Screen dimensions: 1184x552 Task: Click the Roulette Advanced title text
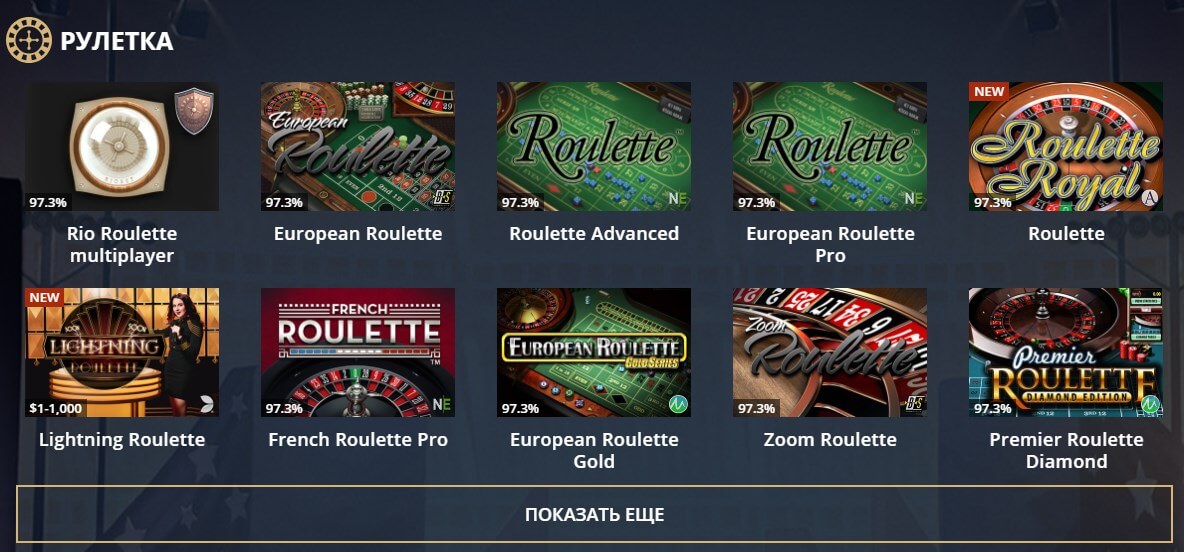[x=594, y=234]
